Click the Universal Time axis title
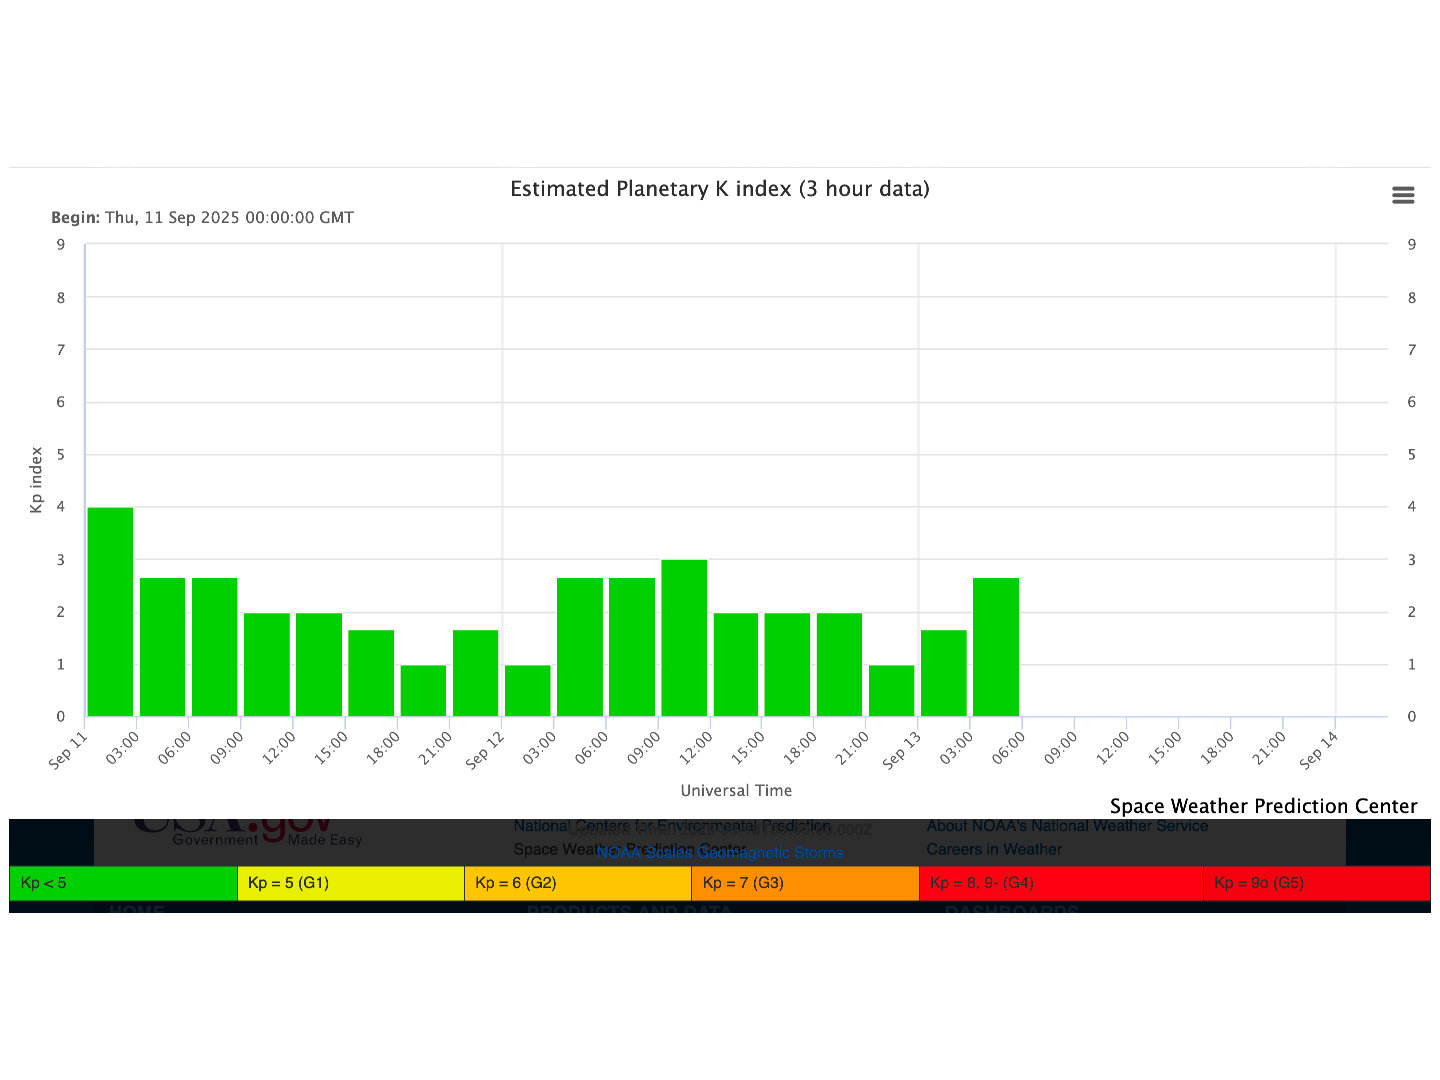The image size is (1440, 1080). tap(736, 790)
